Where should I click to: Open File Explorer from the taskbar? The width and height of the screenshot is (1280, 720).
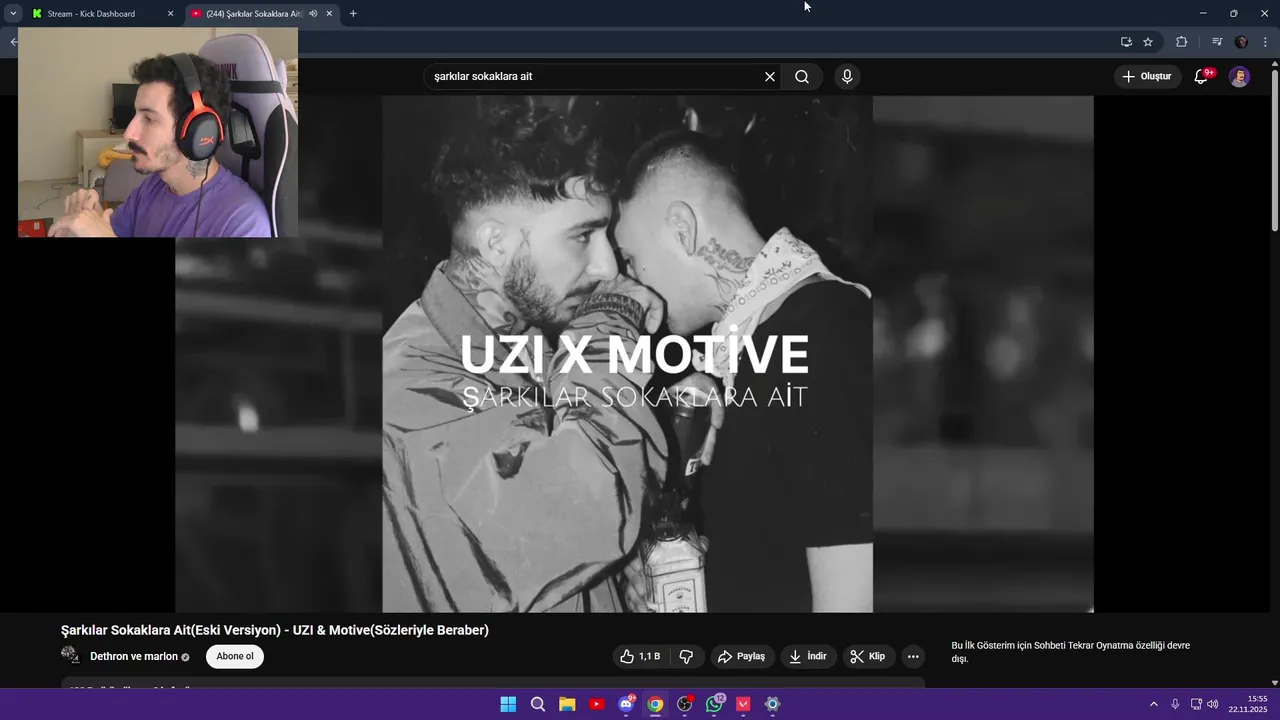567,704
